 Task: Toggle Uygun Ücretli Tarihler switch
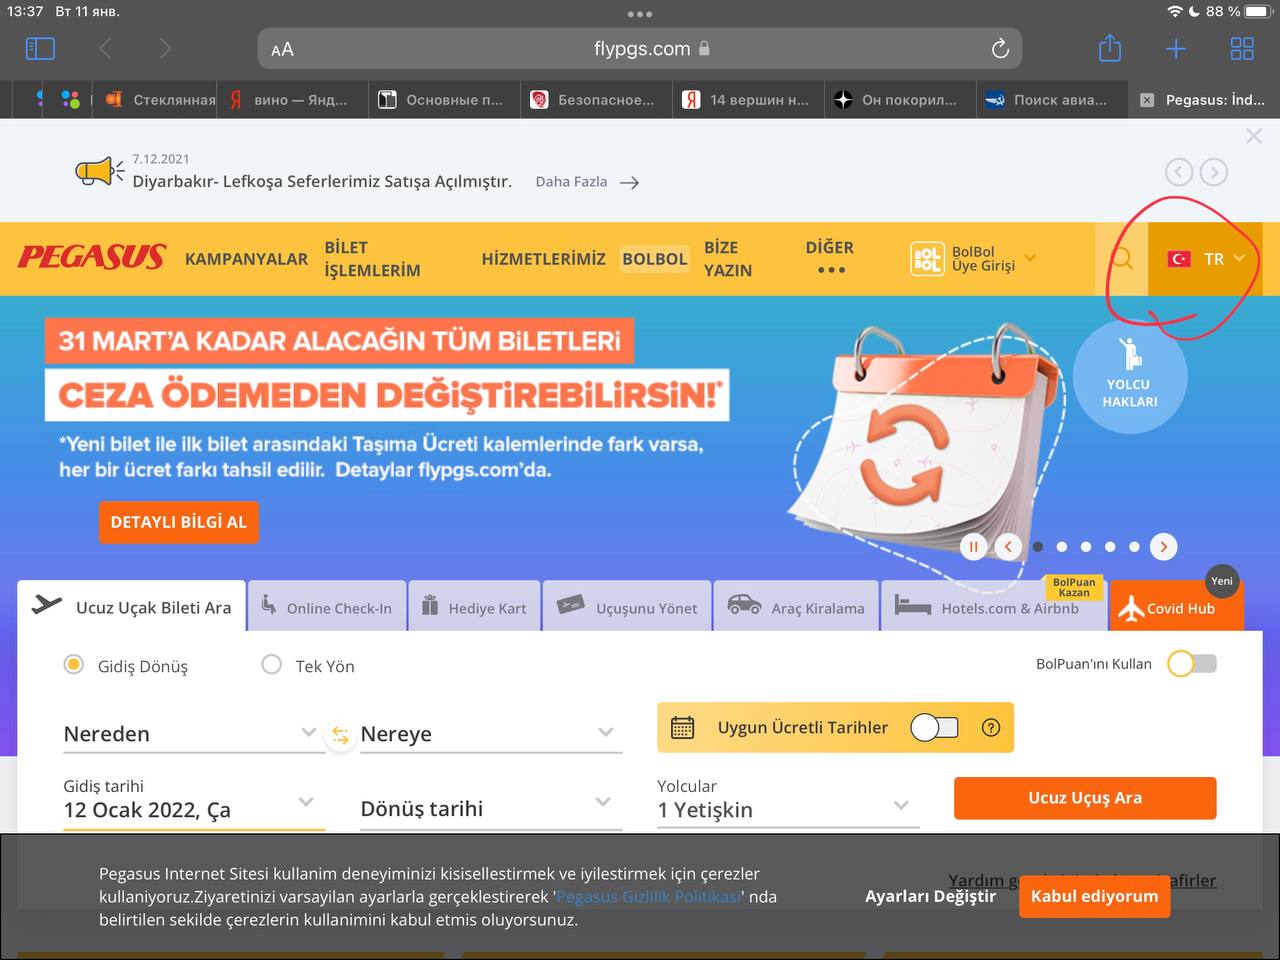pos(935,727)
